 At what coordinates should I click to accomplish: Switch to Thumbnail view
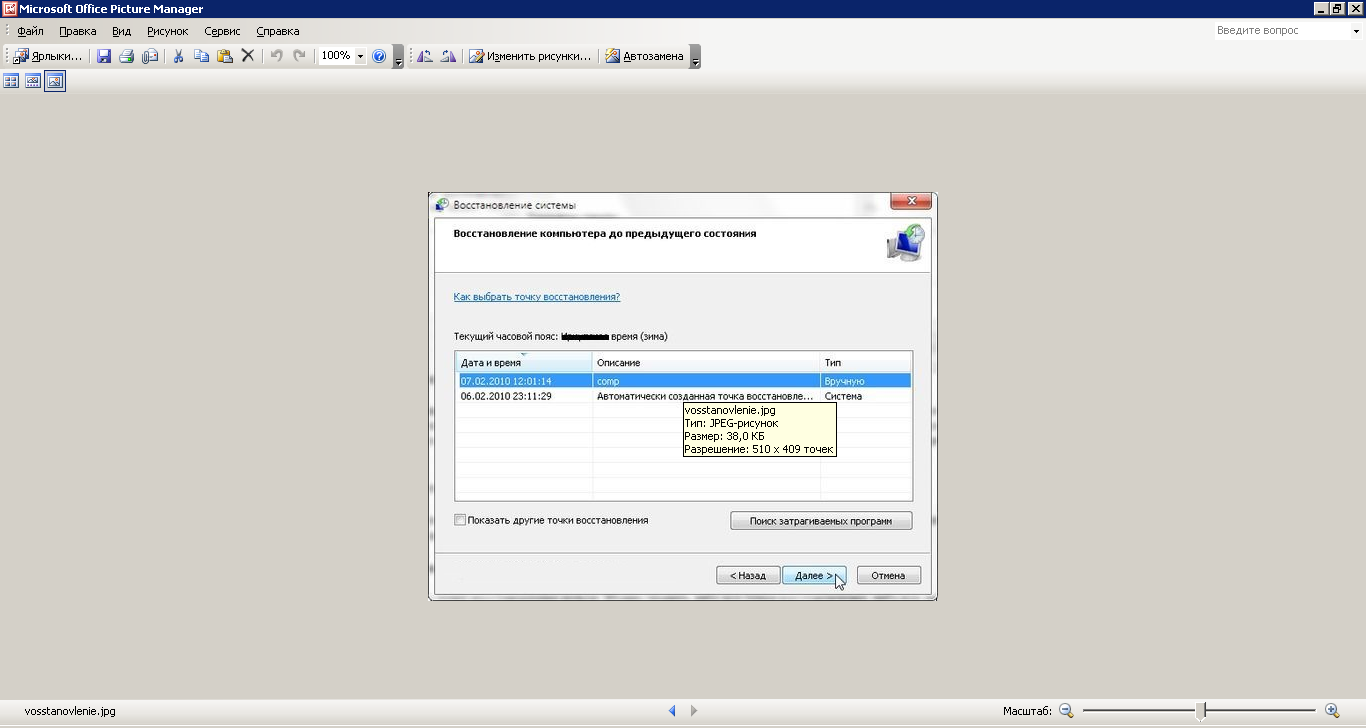(11, 81)
